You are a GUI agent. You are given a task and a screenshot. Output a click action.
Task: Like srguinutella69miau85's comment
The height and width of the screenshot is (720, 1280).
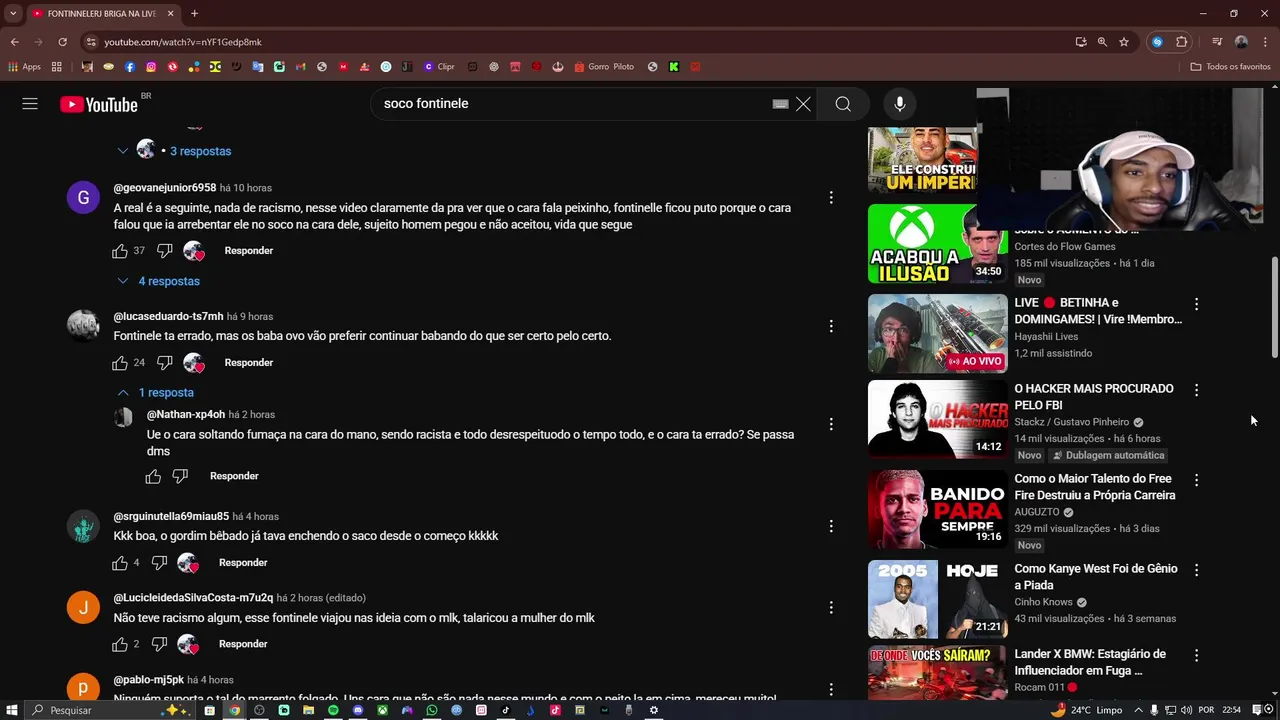pyautogui.click(x=120, y=563)
